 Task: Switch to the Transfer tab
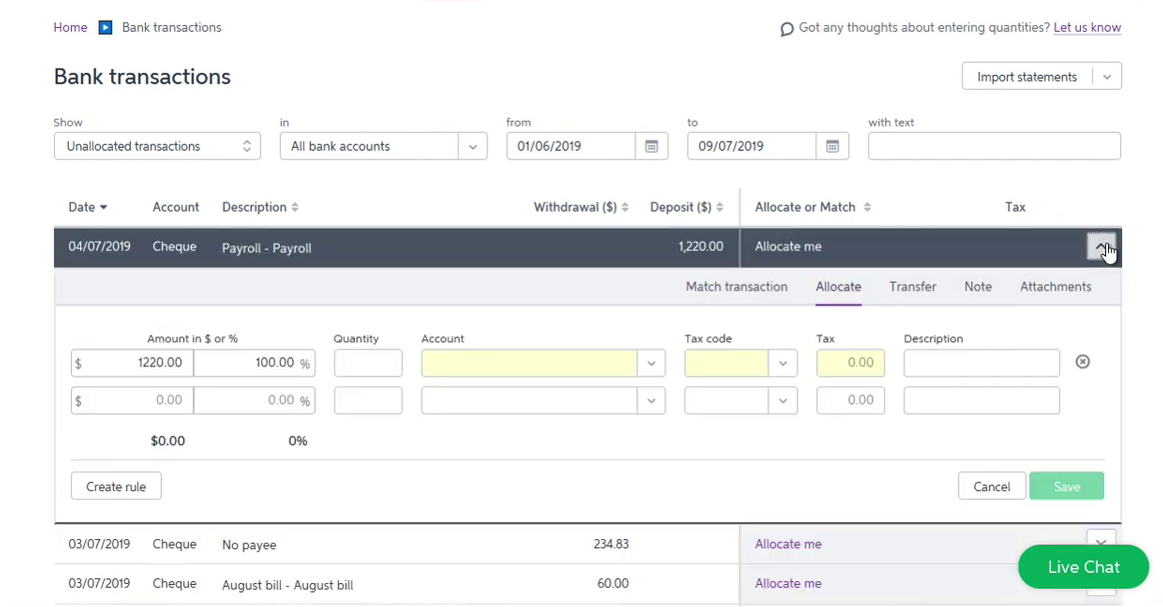[912, 286]
